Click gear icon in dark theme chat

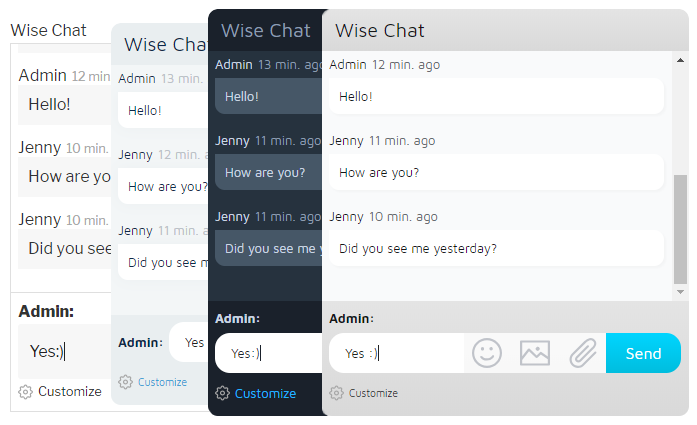[223, 393]
